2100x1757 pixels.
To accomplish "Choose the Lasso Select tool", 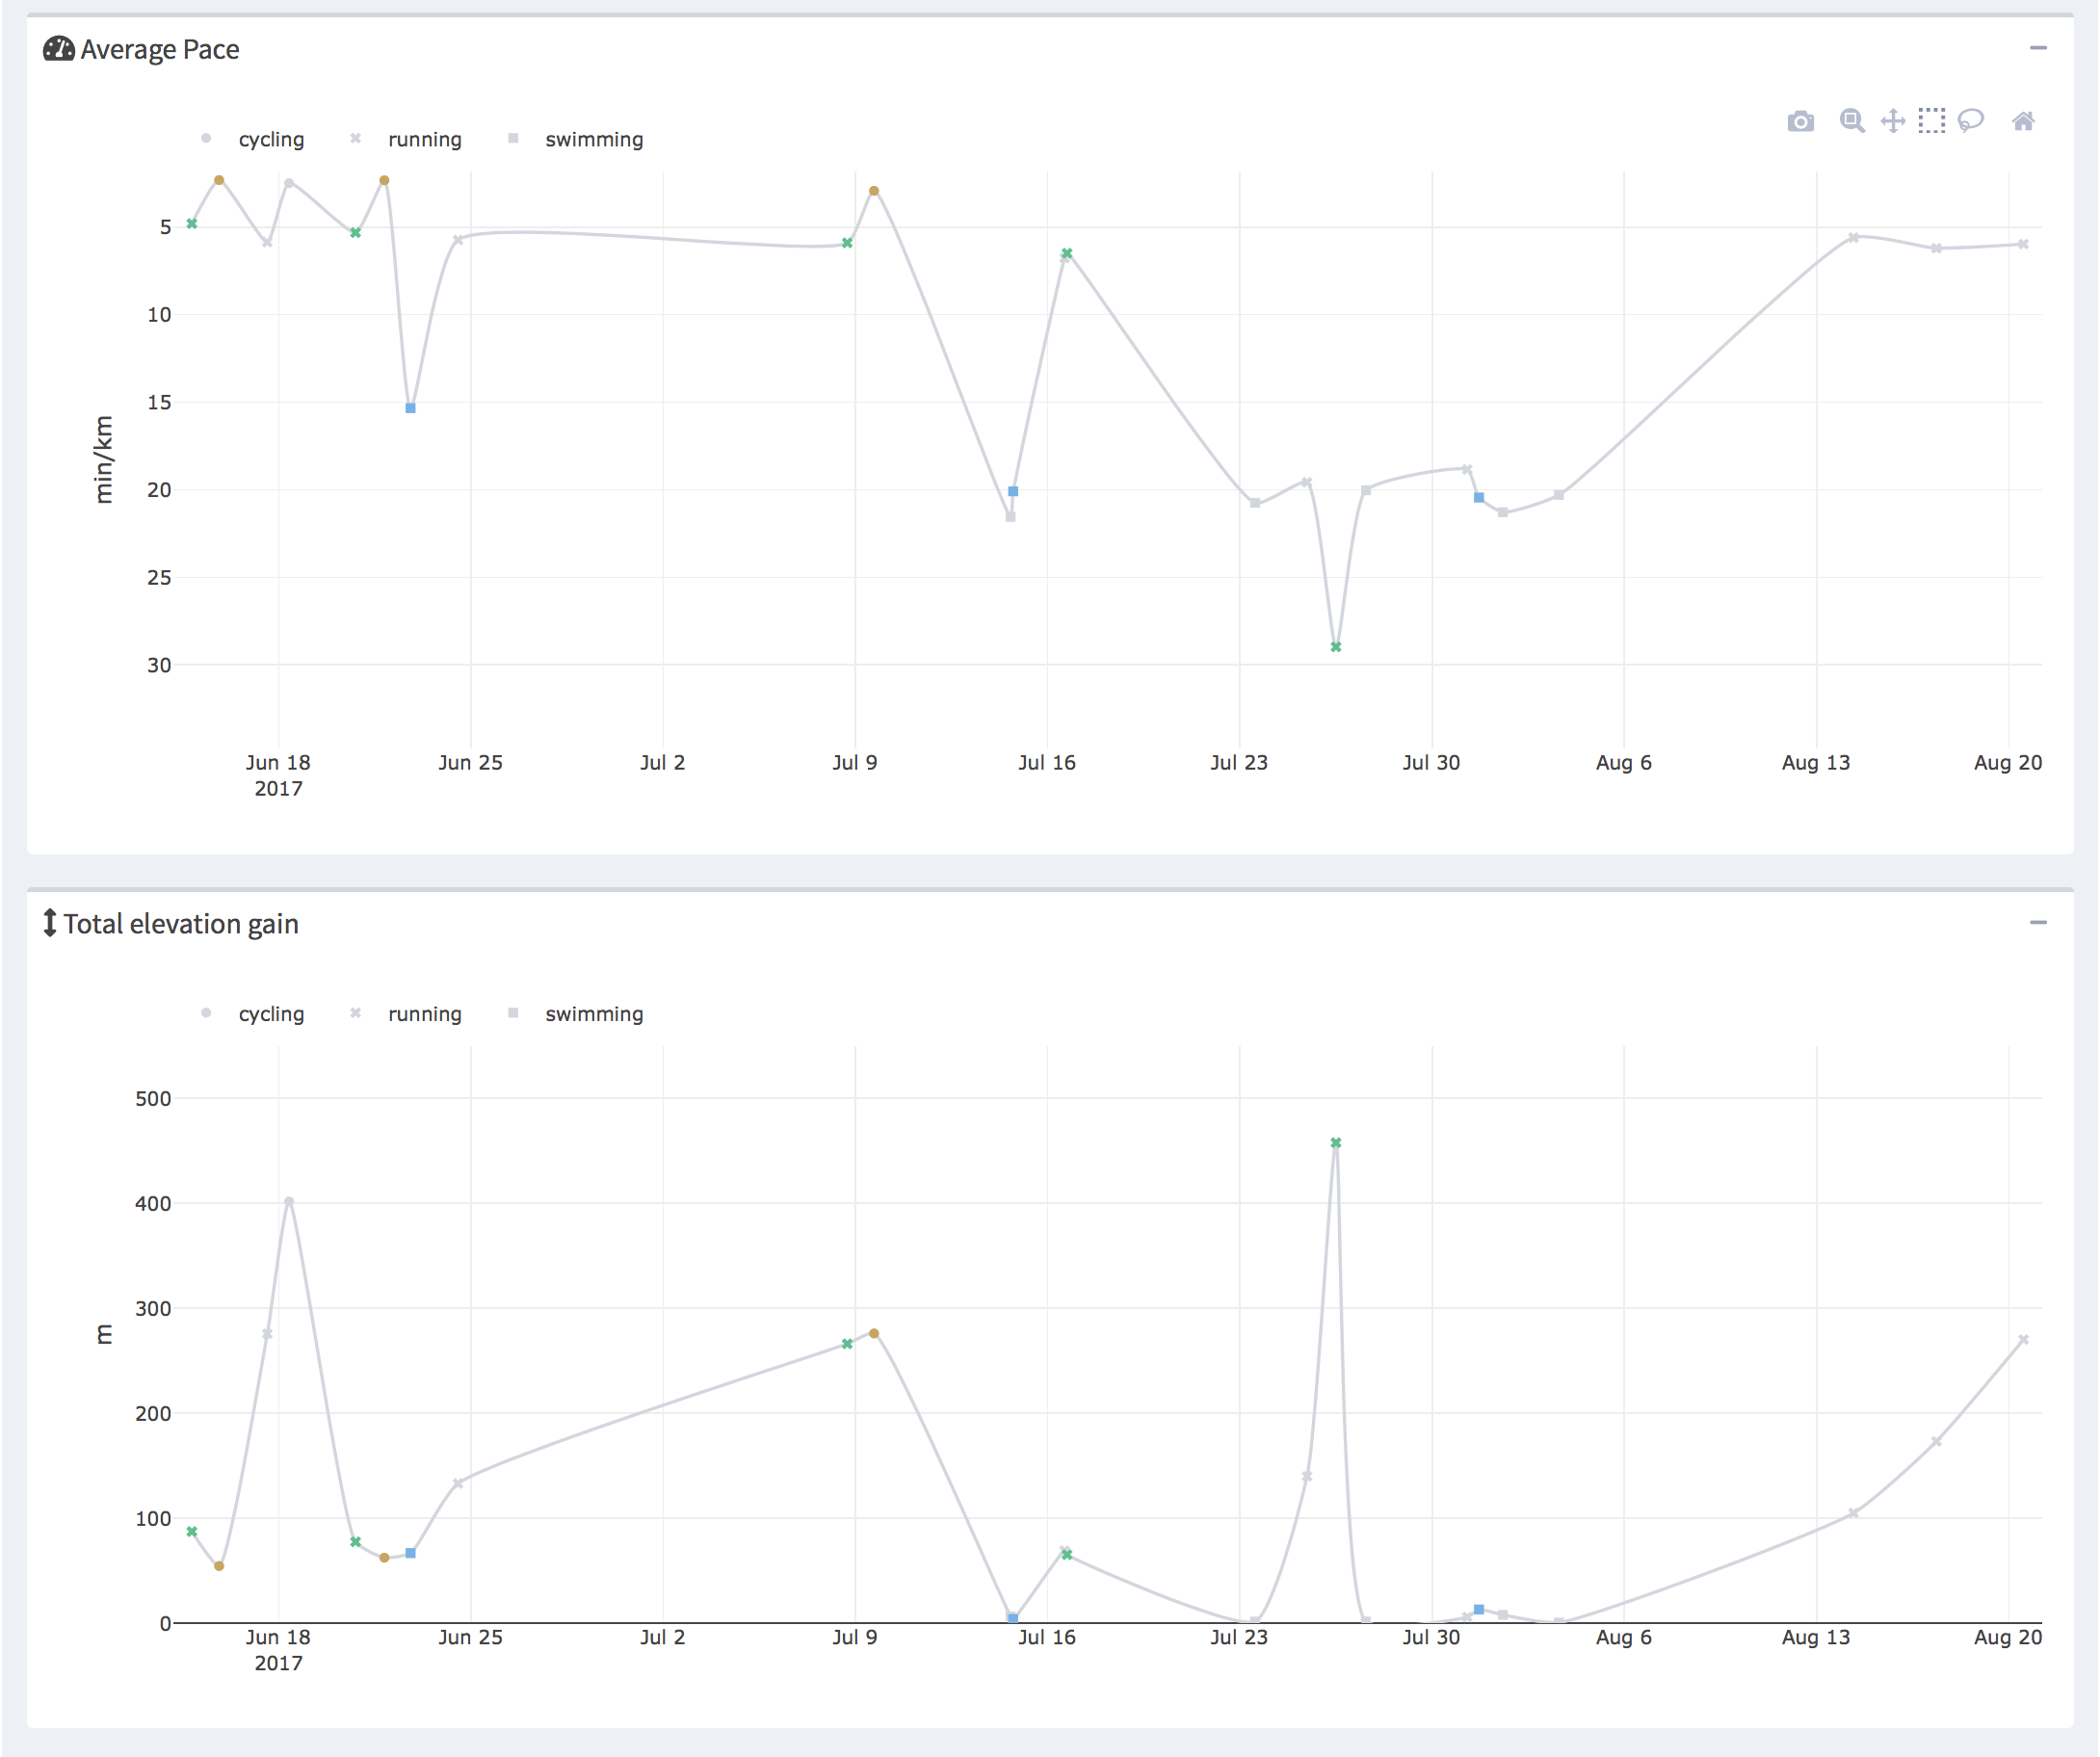I will (1971, 121).
